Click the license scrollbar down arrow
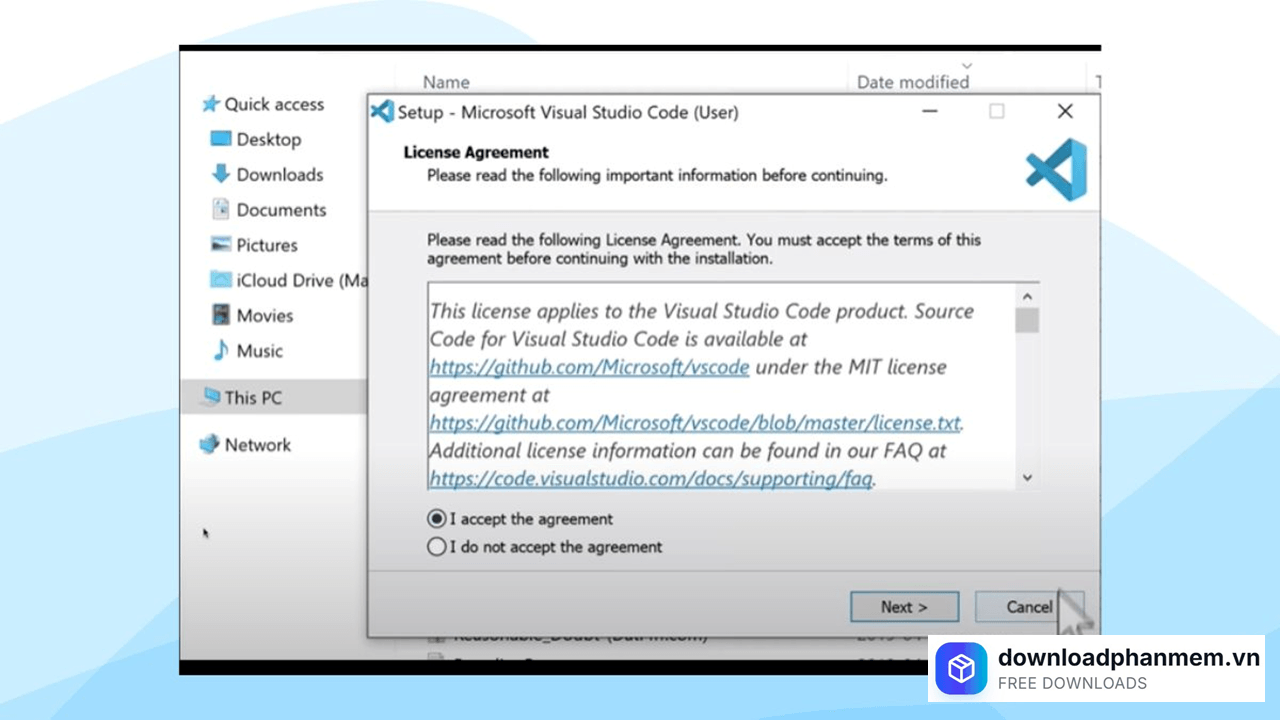 coord(1027,478)
